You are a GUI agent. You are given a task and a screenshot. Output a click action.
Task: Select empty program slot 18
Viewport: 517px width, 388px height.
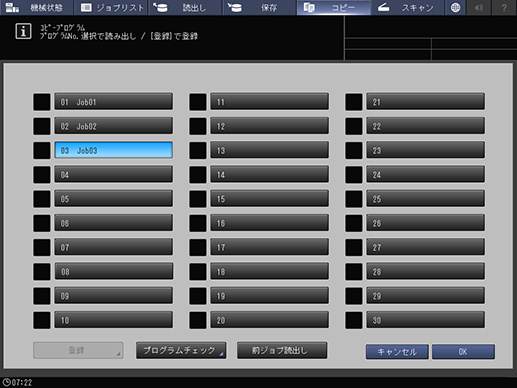(269, 271)
